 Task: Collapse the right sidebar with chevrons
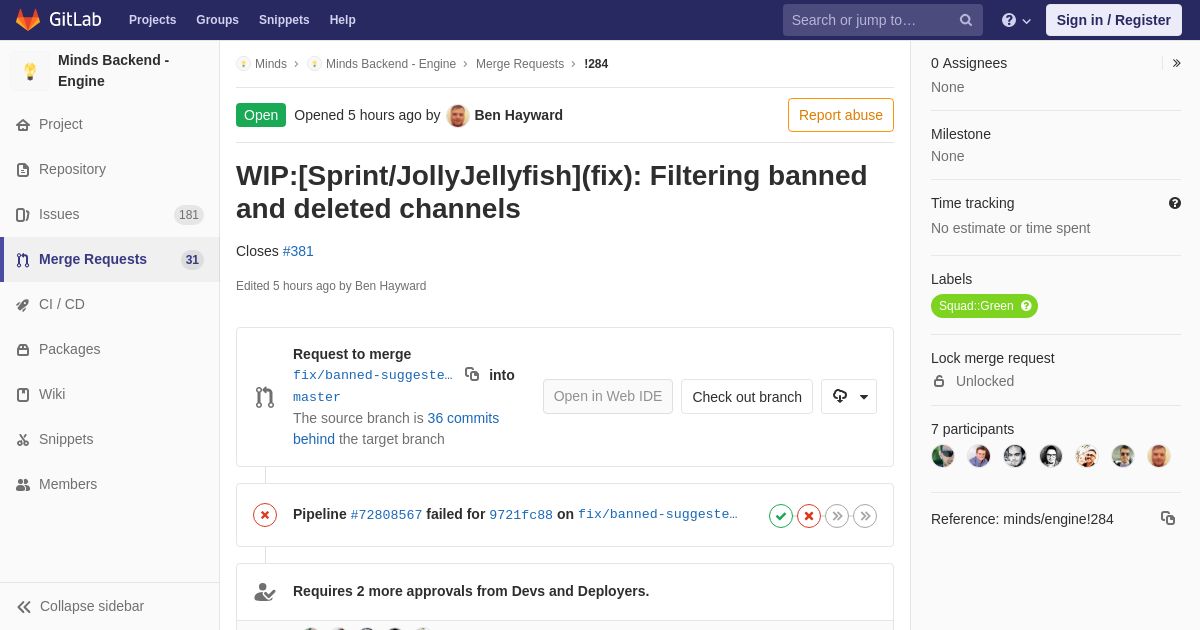1176,63
